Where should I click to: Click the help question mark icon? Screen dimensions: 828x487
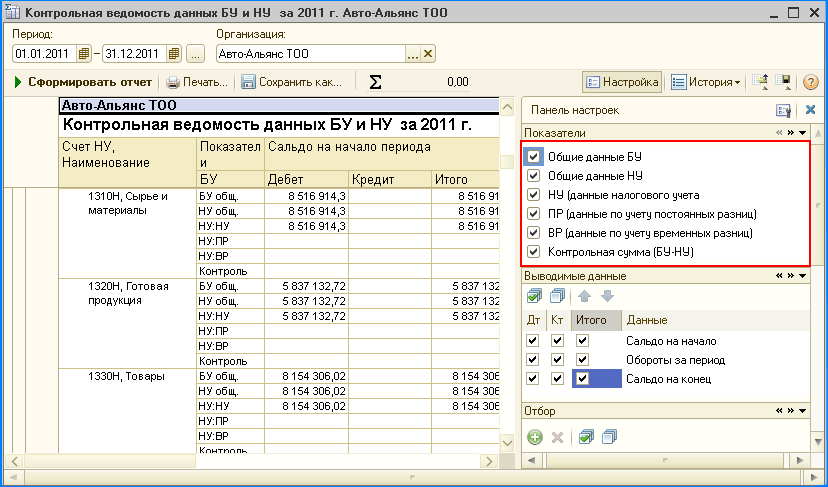(811, 82)
